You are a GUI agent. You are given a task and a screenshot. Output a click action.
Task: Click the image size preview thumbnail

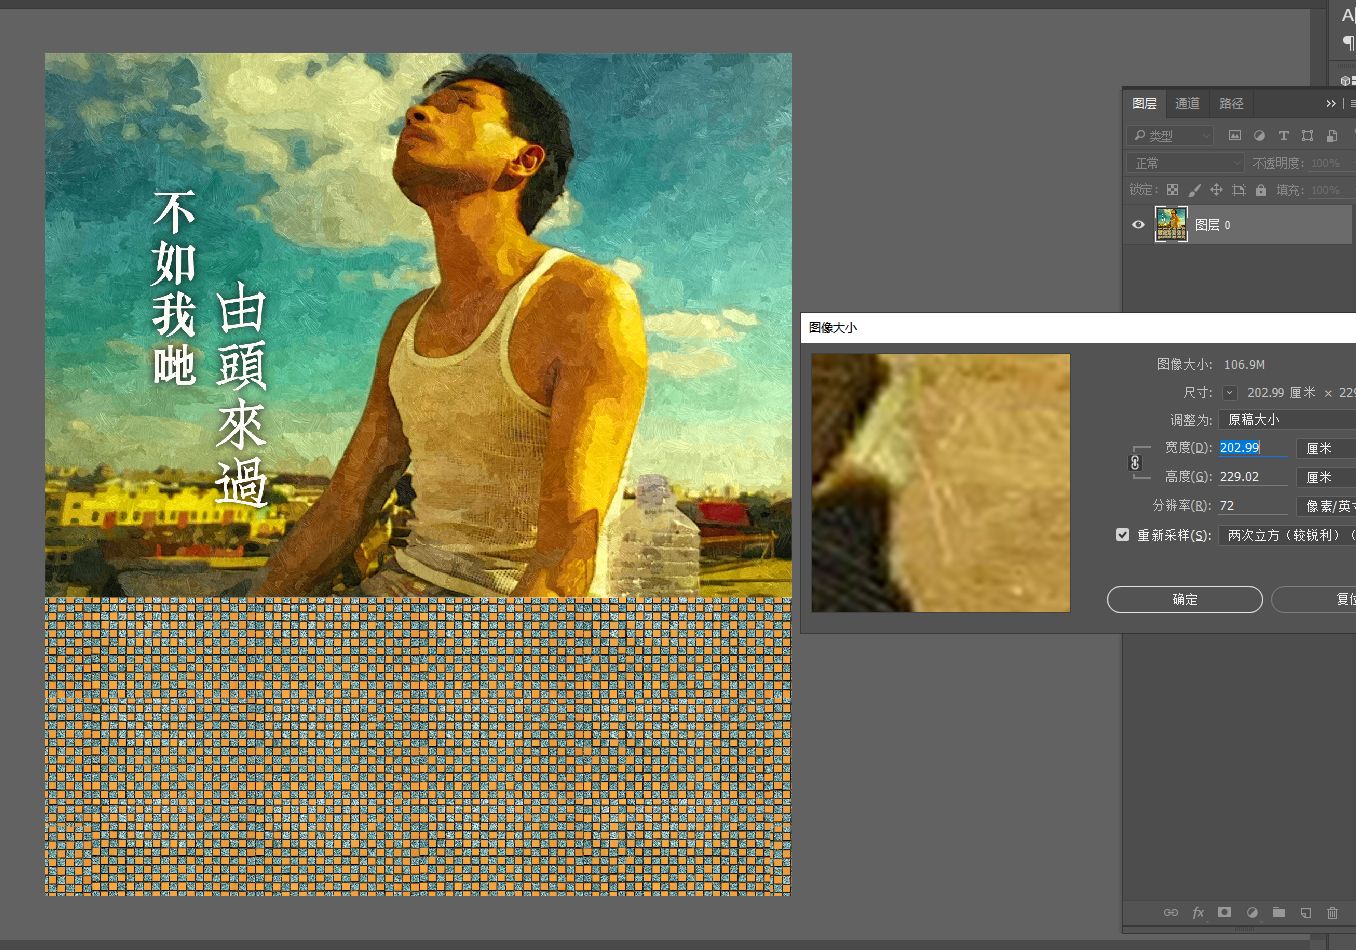click(x=941, y=483)
